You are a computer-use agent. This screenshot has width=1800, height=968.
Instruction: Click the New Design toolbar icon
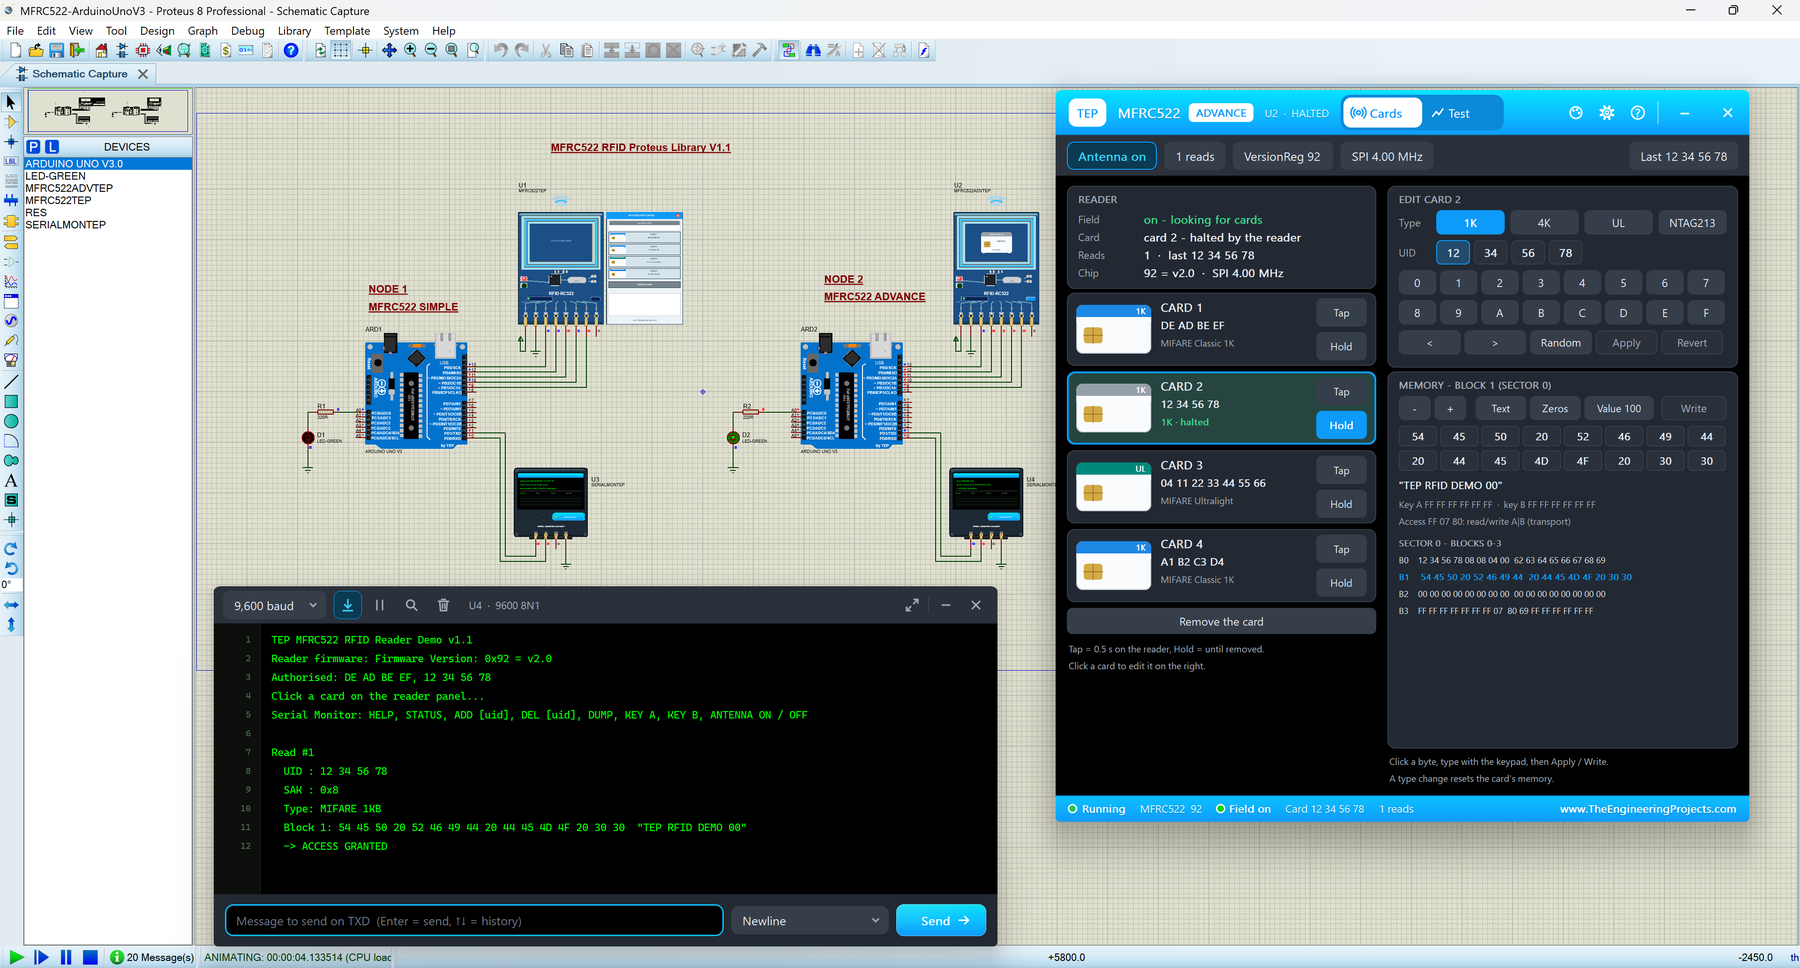pyautogui.click(x=15, y=50)
